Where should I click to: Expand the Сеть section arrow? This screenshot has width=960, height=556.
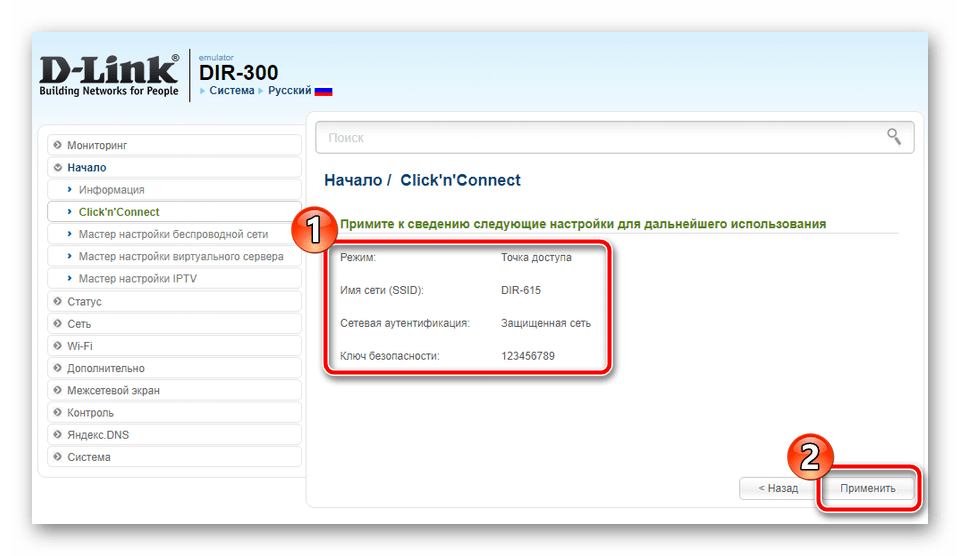click(x=58, y=323)
